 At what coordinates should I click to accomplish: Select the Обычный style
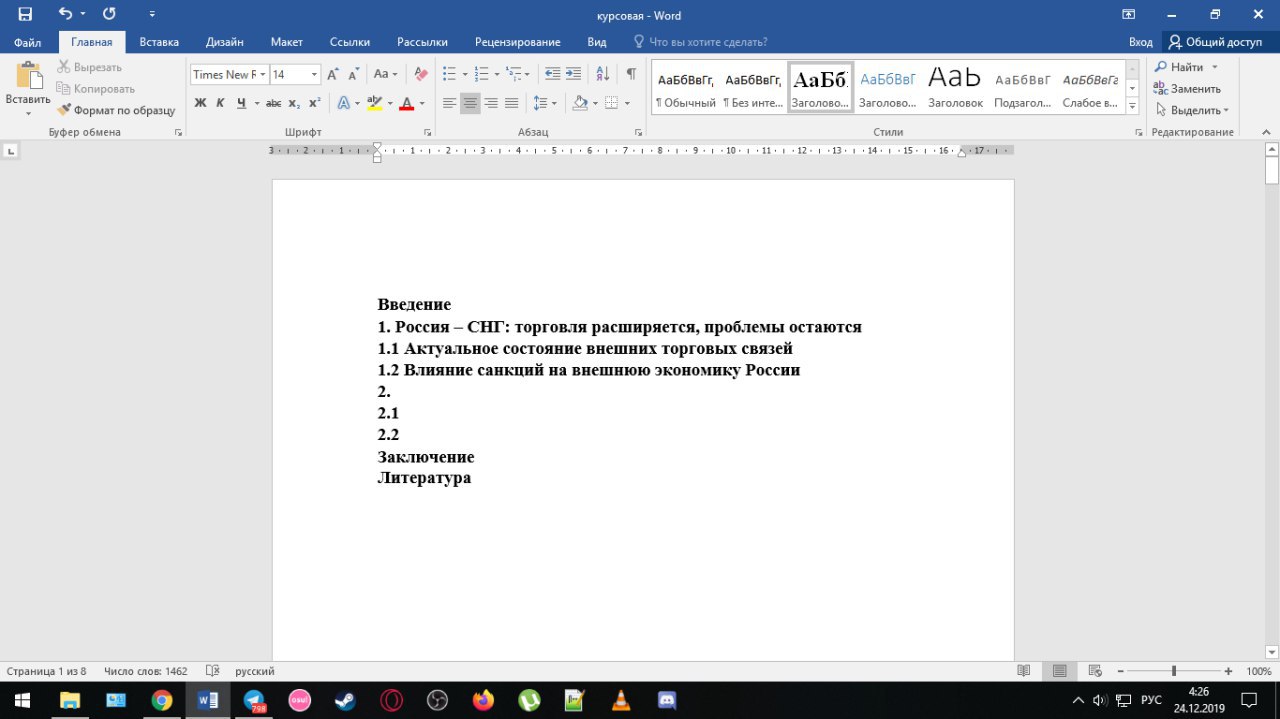coord(686,88)
